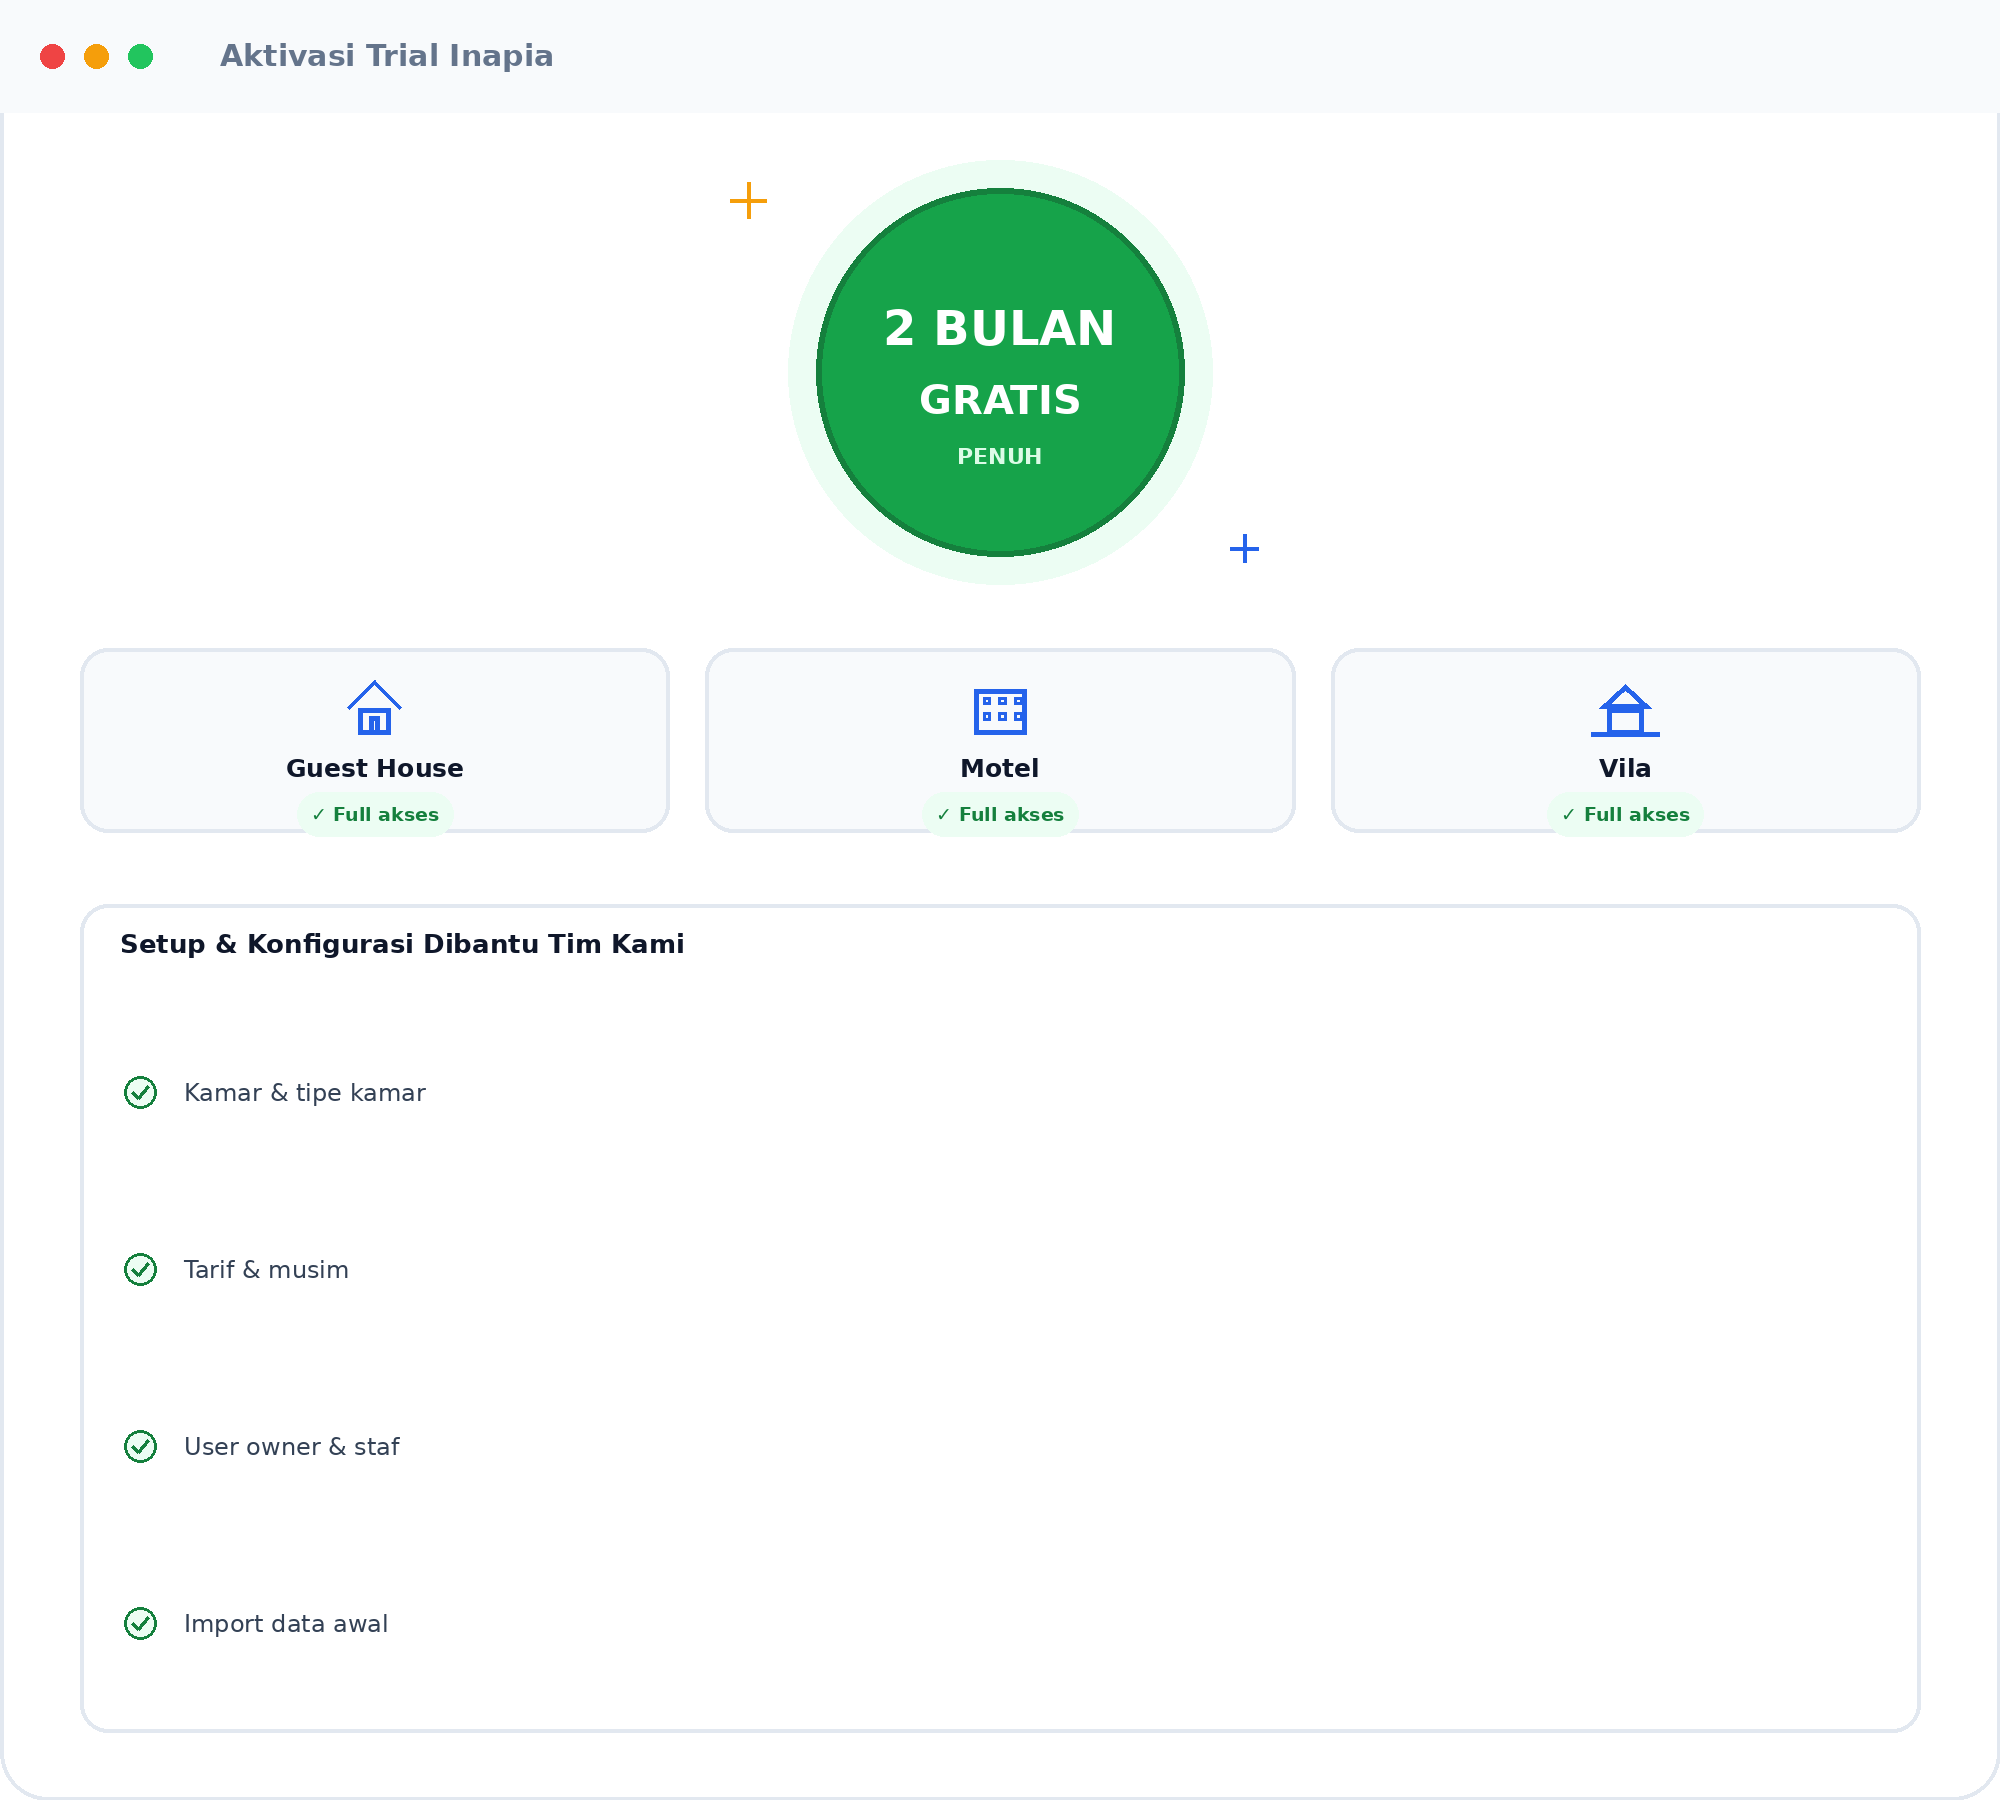Click the check icon beside Import data awal

pos(141,1624)
